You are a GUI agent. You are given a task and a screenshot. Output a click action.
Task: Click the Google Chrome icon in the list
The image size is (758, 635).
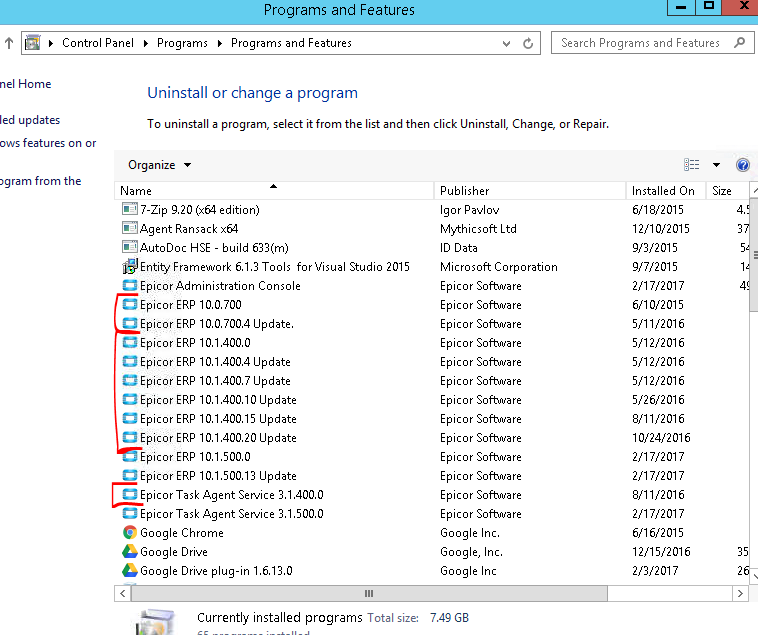tap(130, 532)
